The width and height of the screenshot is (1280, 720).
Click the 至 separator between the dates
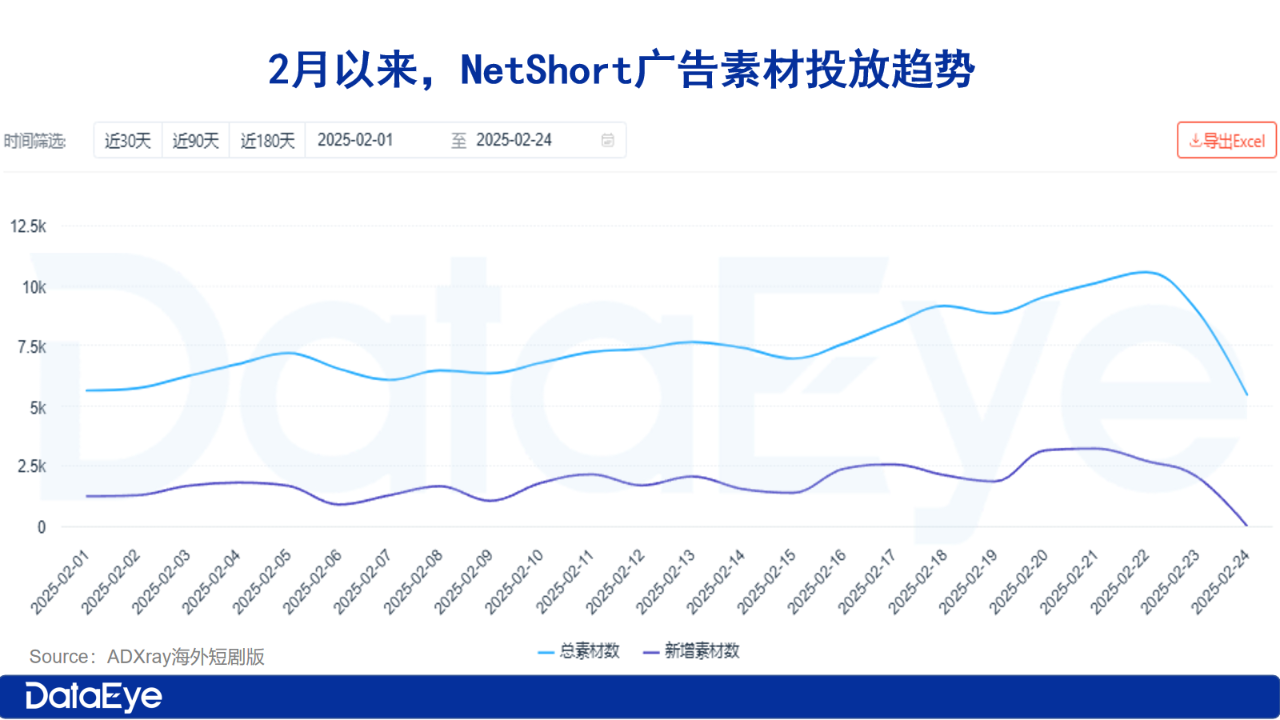(x=459, y=140)
